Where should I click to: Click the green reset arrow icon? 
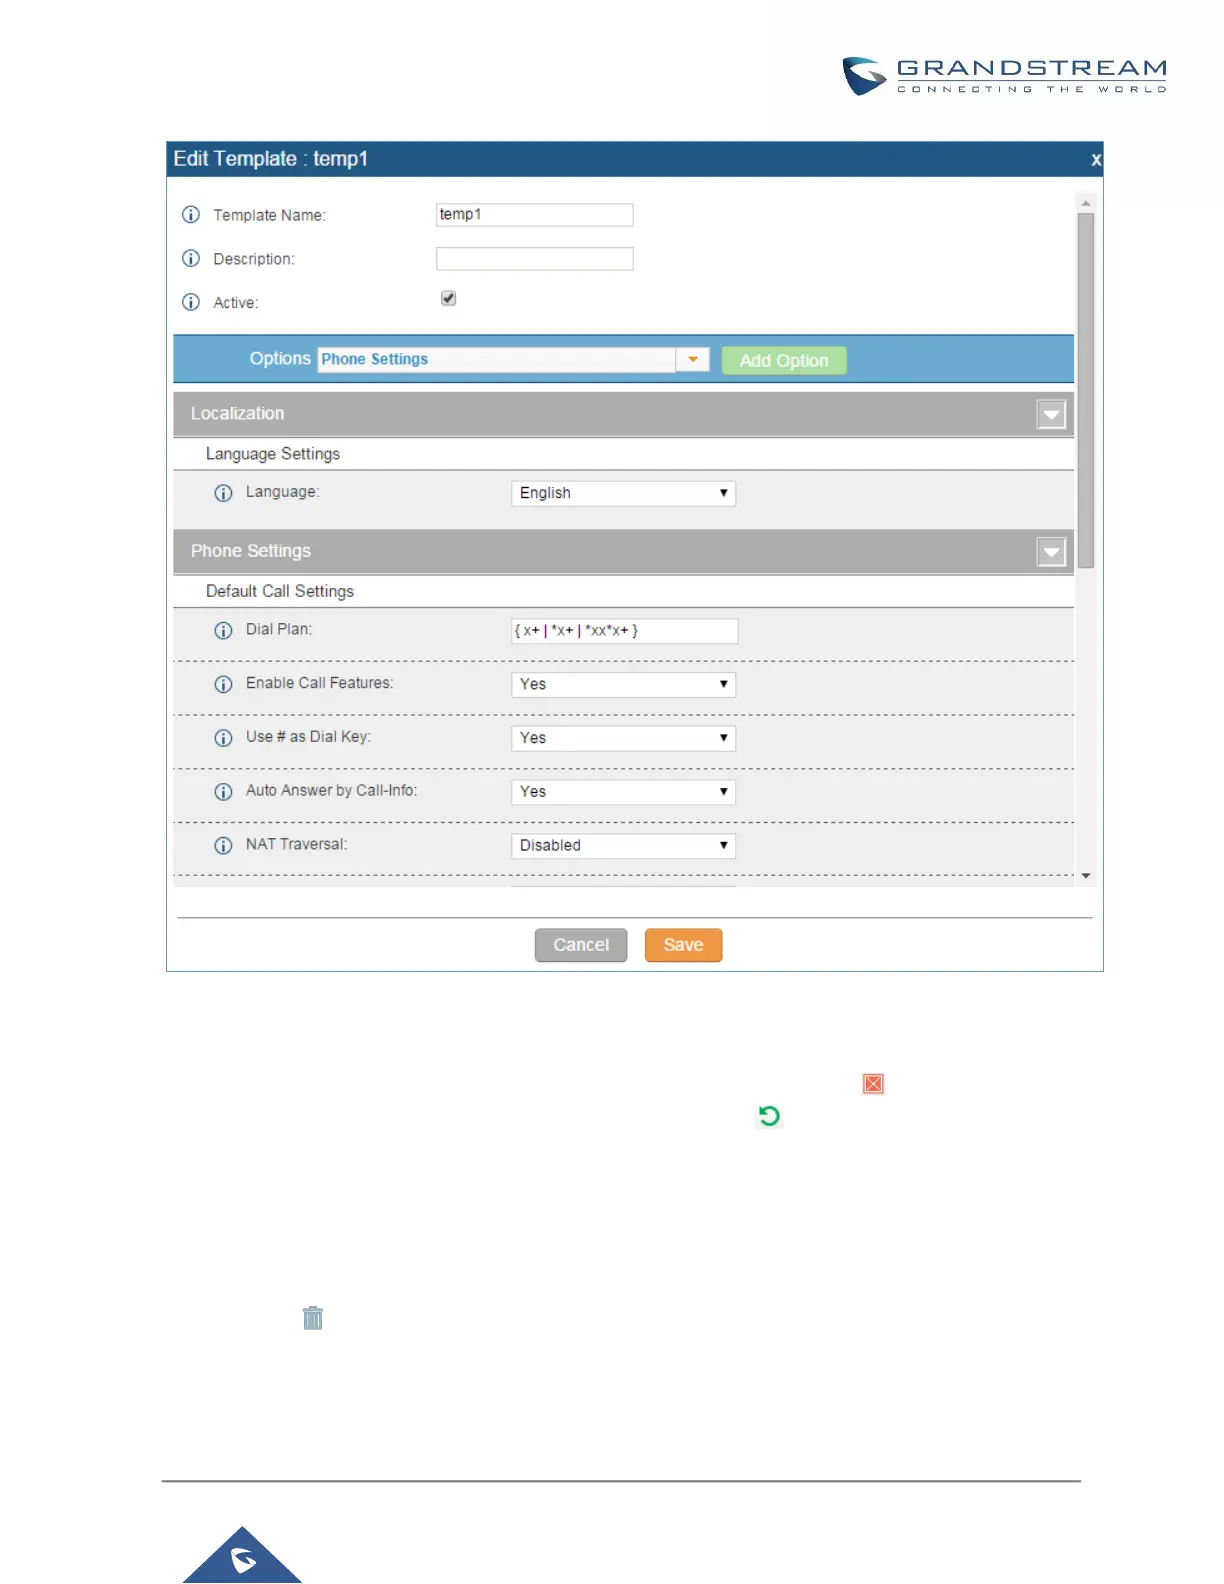(x=769, y=1116)
